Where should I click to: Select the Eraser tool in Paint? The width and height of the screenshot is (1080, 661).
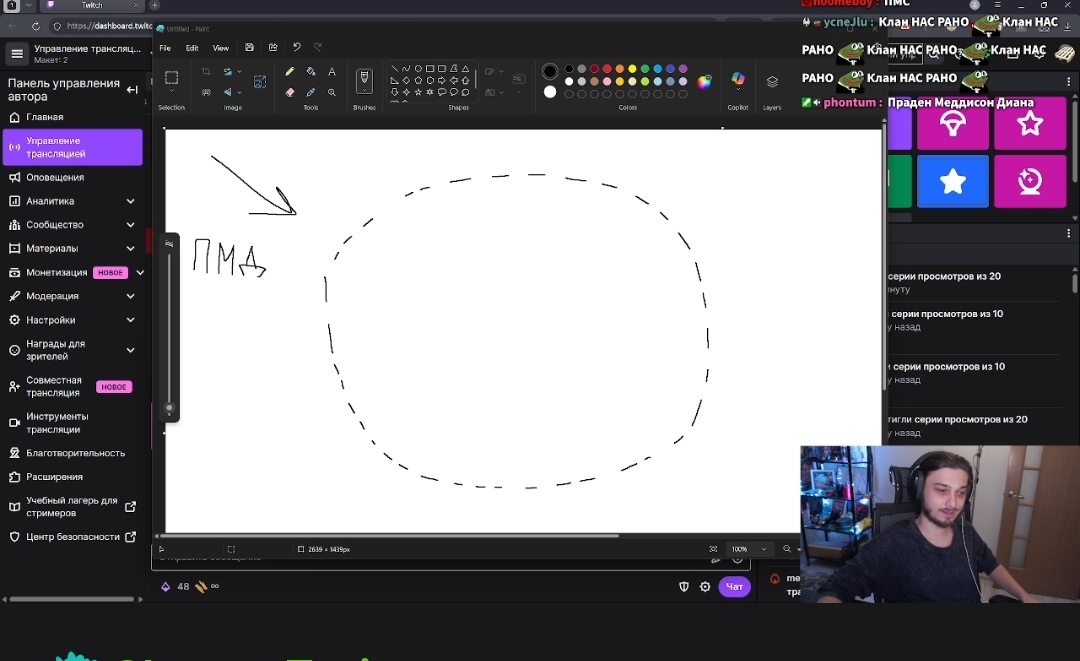click(x=290, y=92)
